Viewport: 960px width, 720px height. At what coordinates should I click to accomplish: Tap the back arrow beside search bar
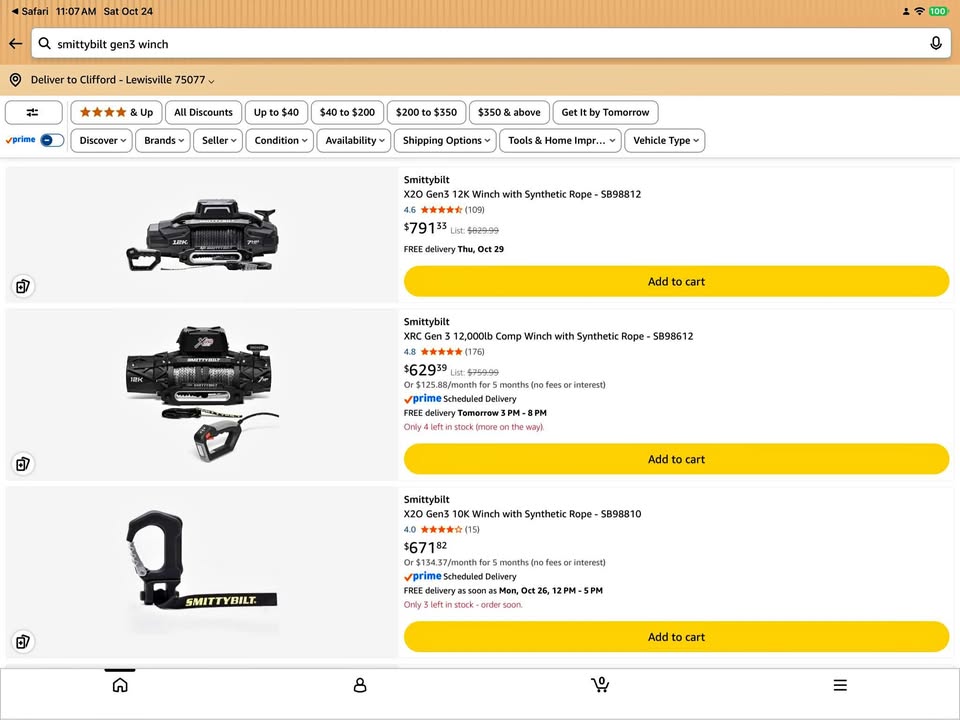pos(15,43)
